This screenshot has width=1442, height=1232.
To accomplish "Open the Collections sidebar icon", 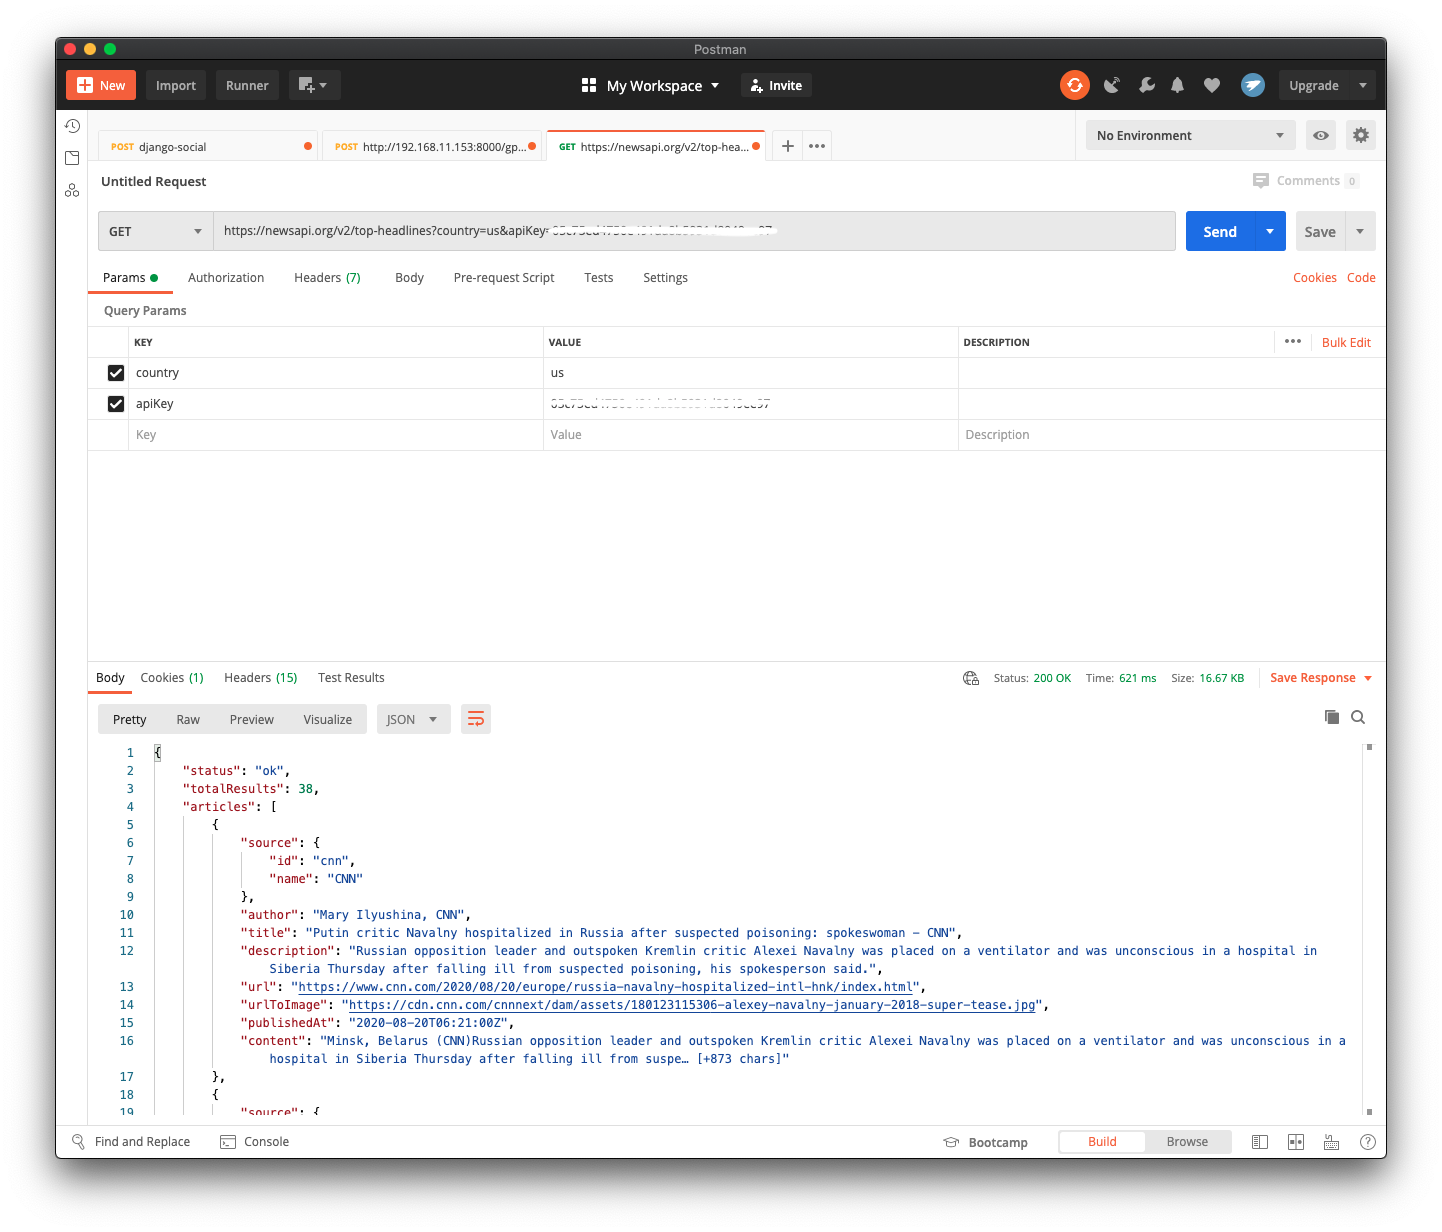I will click(72, 158).
